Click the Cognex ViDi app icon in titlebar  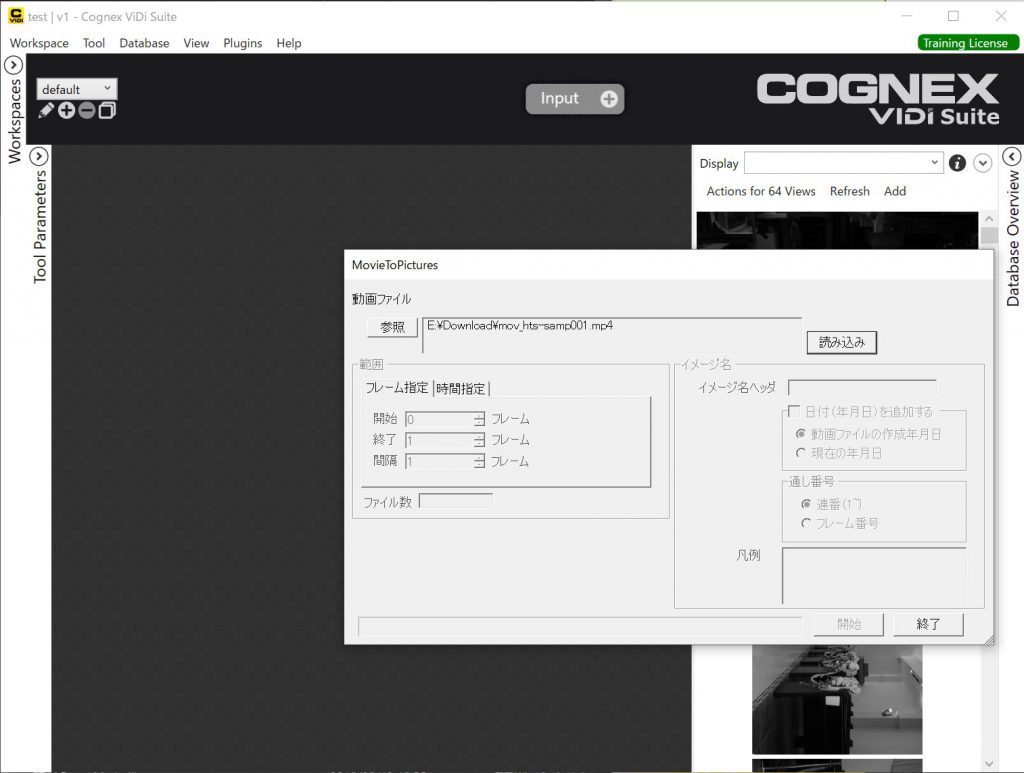click(16, 16)
